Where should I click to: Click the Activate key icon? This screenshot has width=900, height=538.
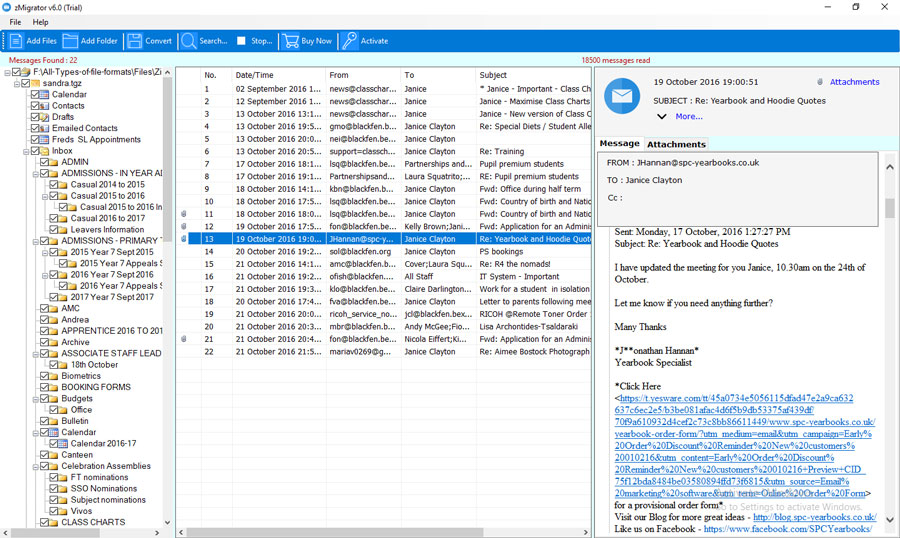tap(349, 41)
